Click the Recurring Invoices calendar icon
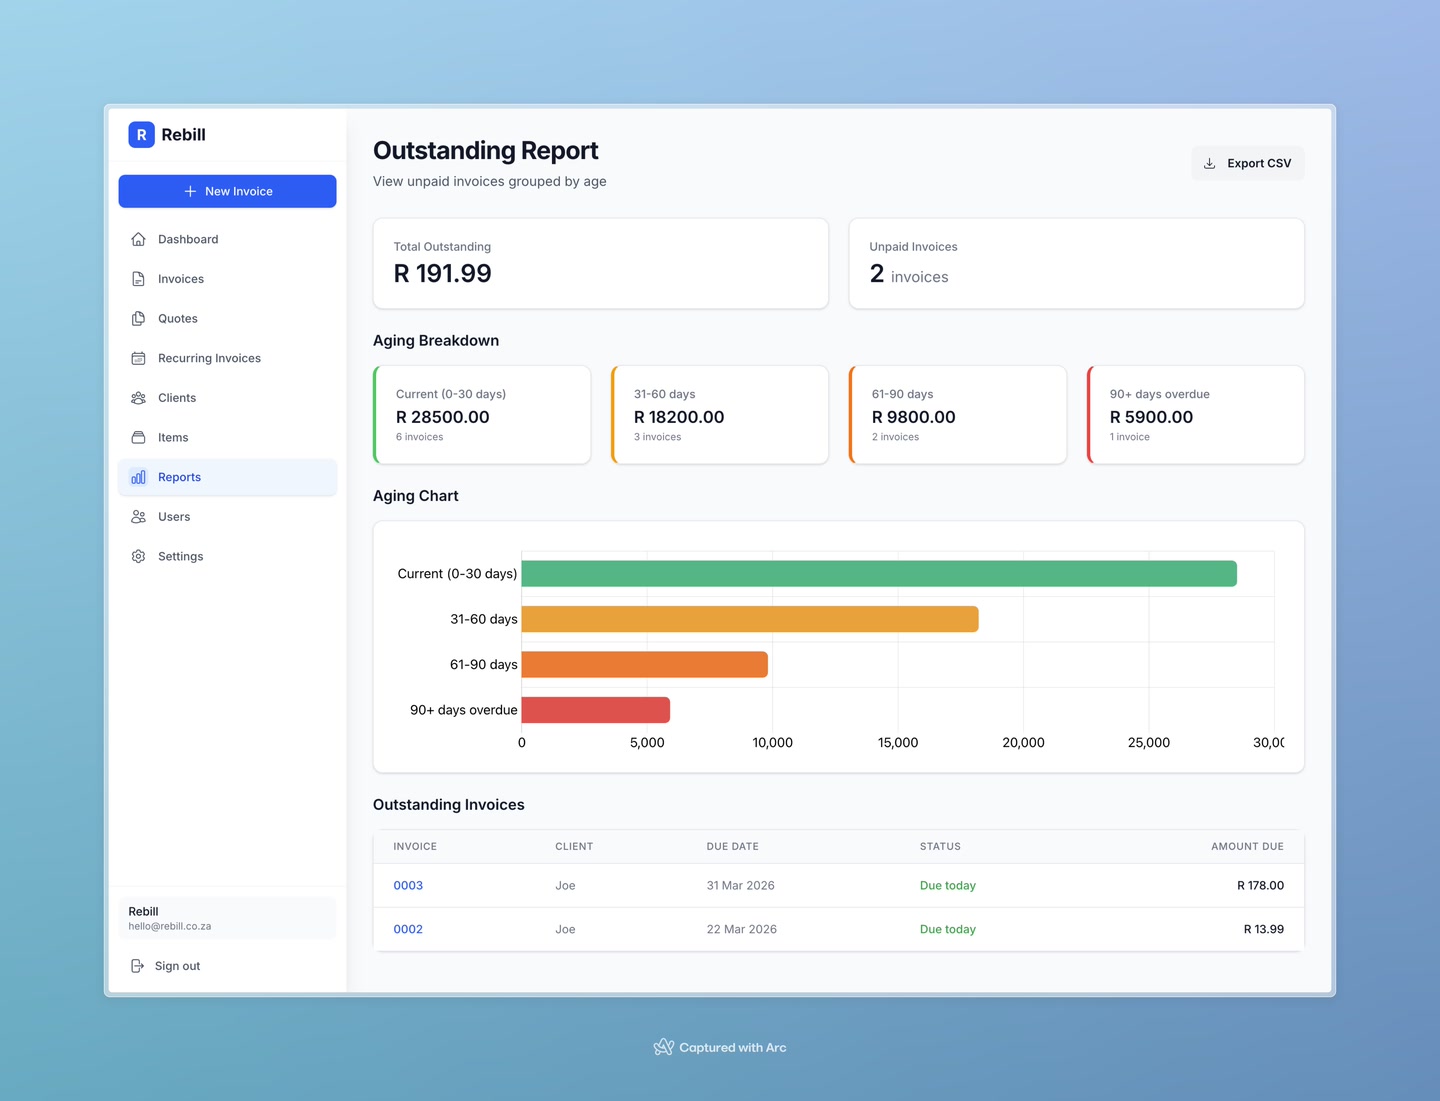Screen dimensions: 1440x1101 click(x=138, y=358)
